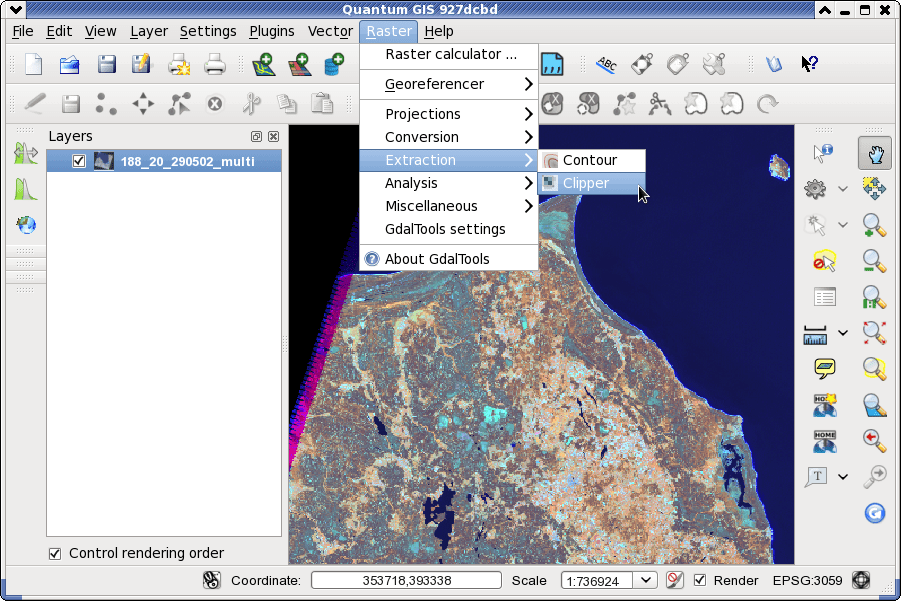
Task: Select the 188_20_290502_multi layer row
Action: (164, 161)
